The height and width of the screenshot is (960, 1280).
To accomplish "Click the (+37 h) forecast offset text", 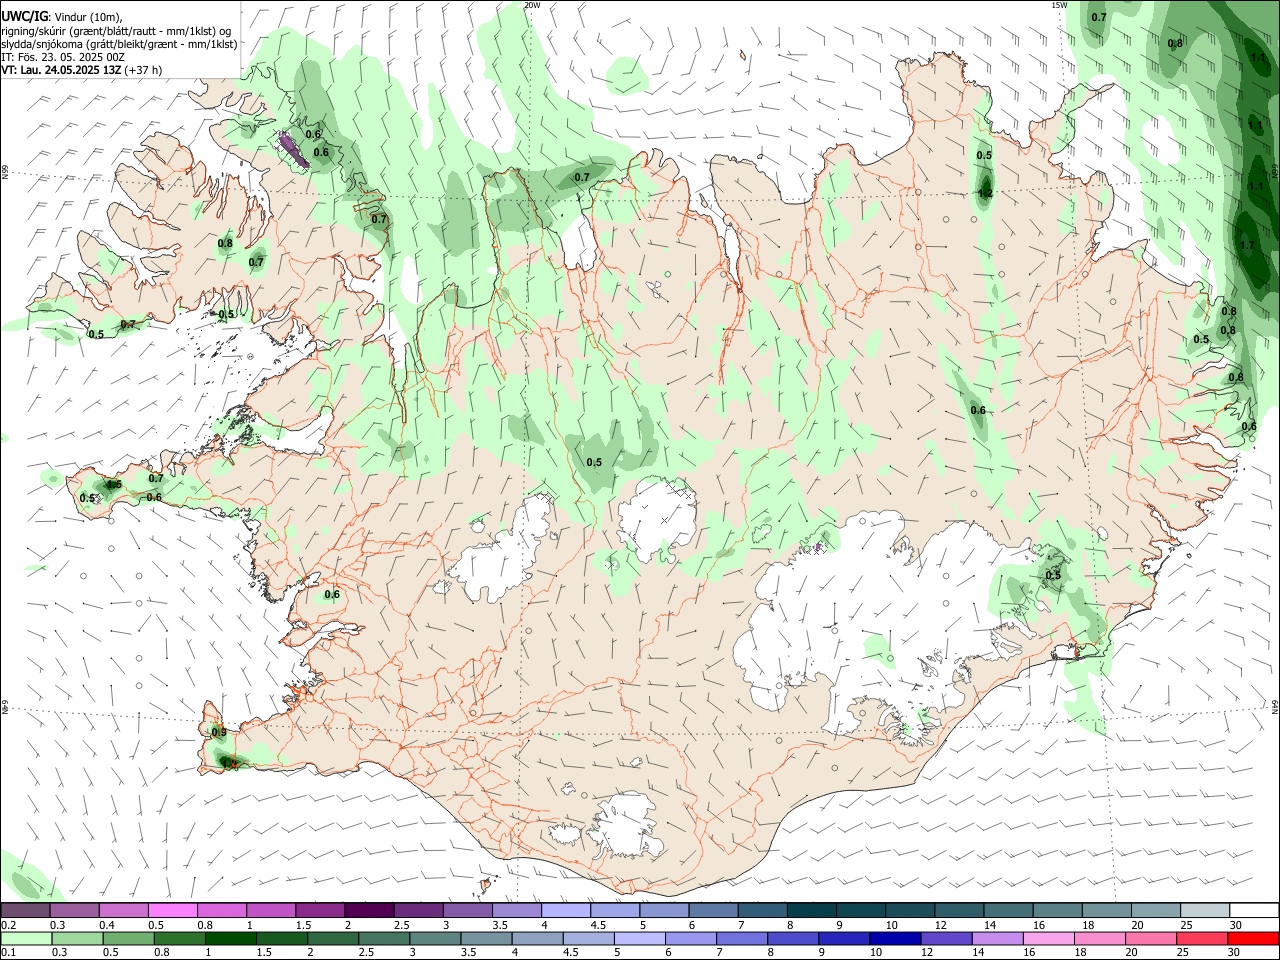I will pyautogui.click(x=144, y=70).
